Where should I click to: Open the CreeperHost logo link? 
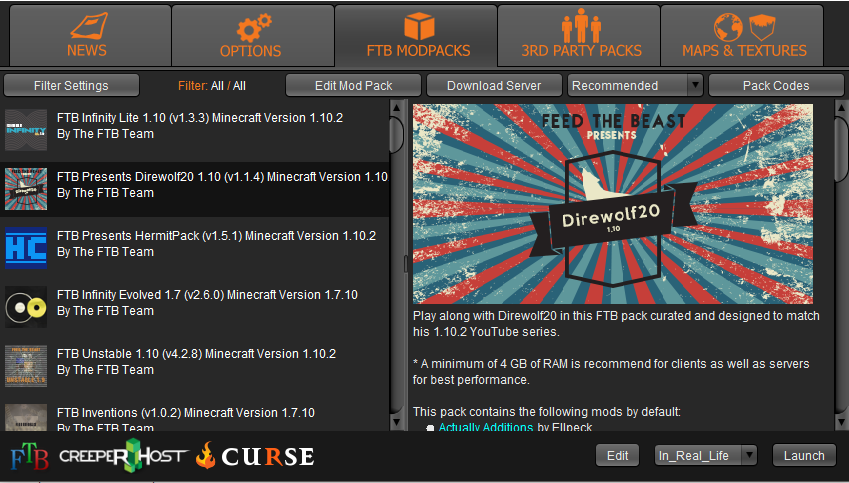click(122, 455)
